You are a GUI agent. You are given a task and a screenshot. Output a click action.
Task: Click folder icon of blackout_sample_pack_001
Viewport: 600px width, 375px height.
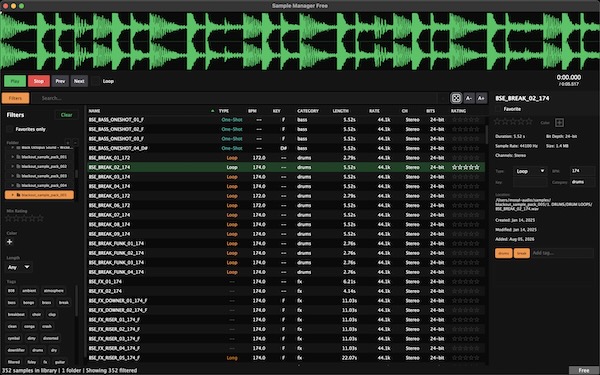click(x=18, y=157)
